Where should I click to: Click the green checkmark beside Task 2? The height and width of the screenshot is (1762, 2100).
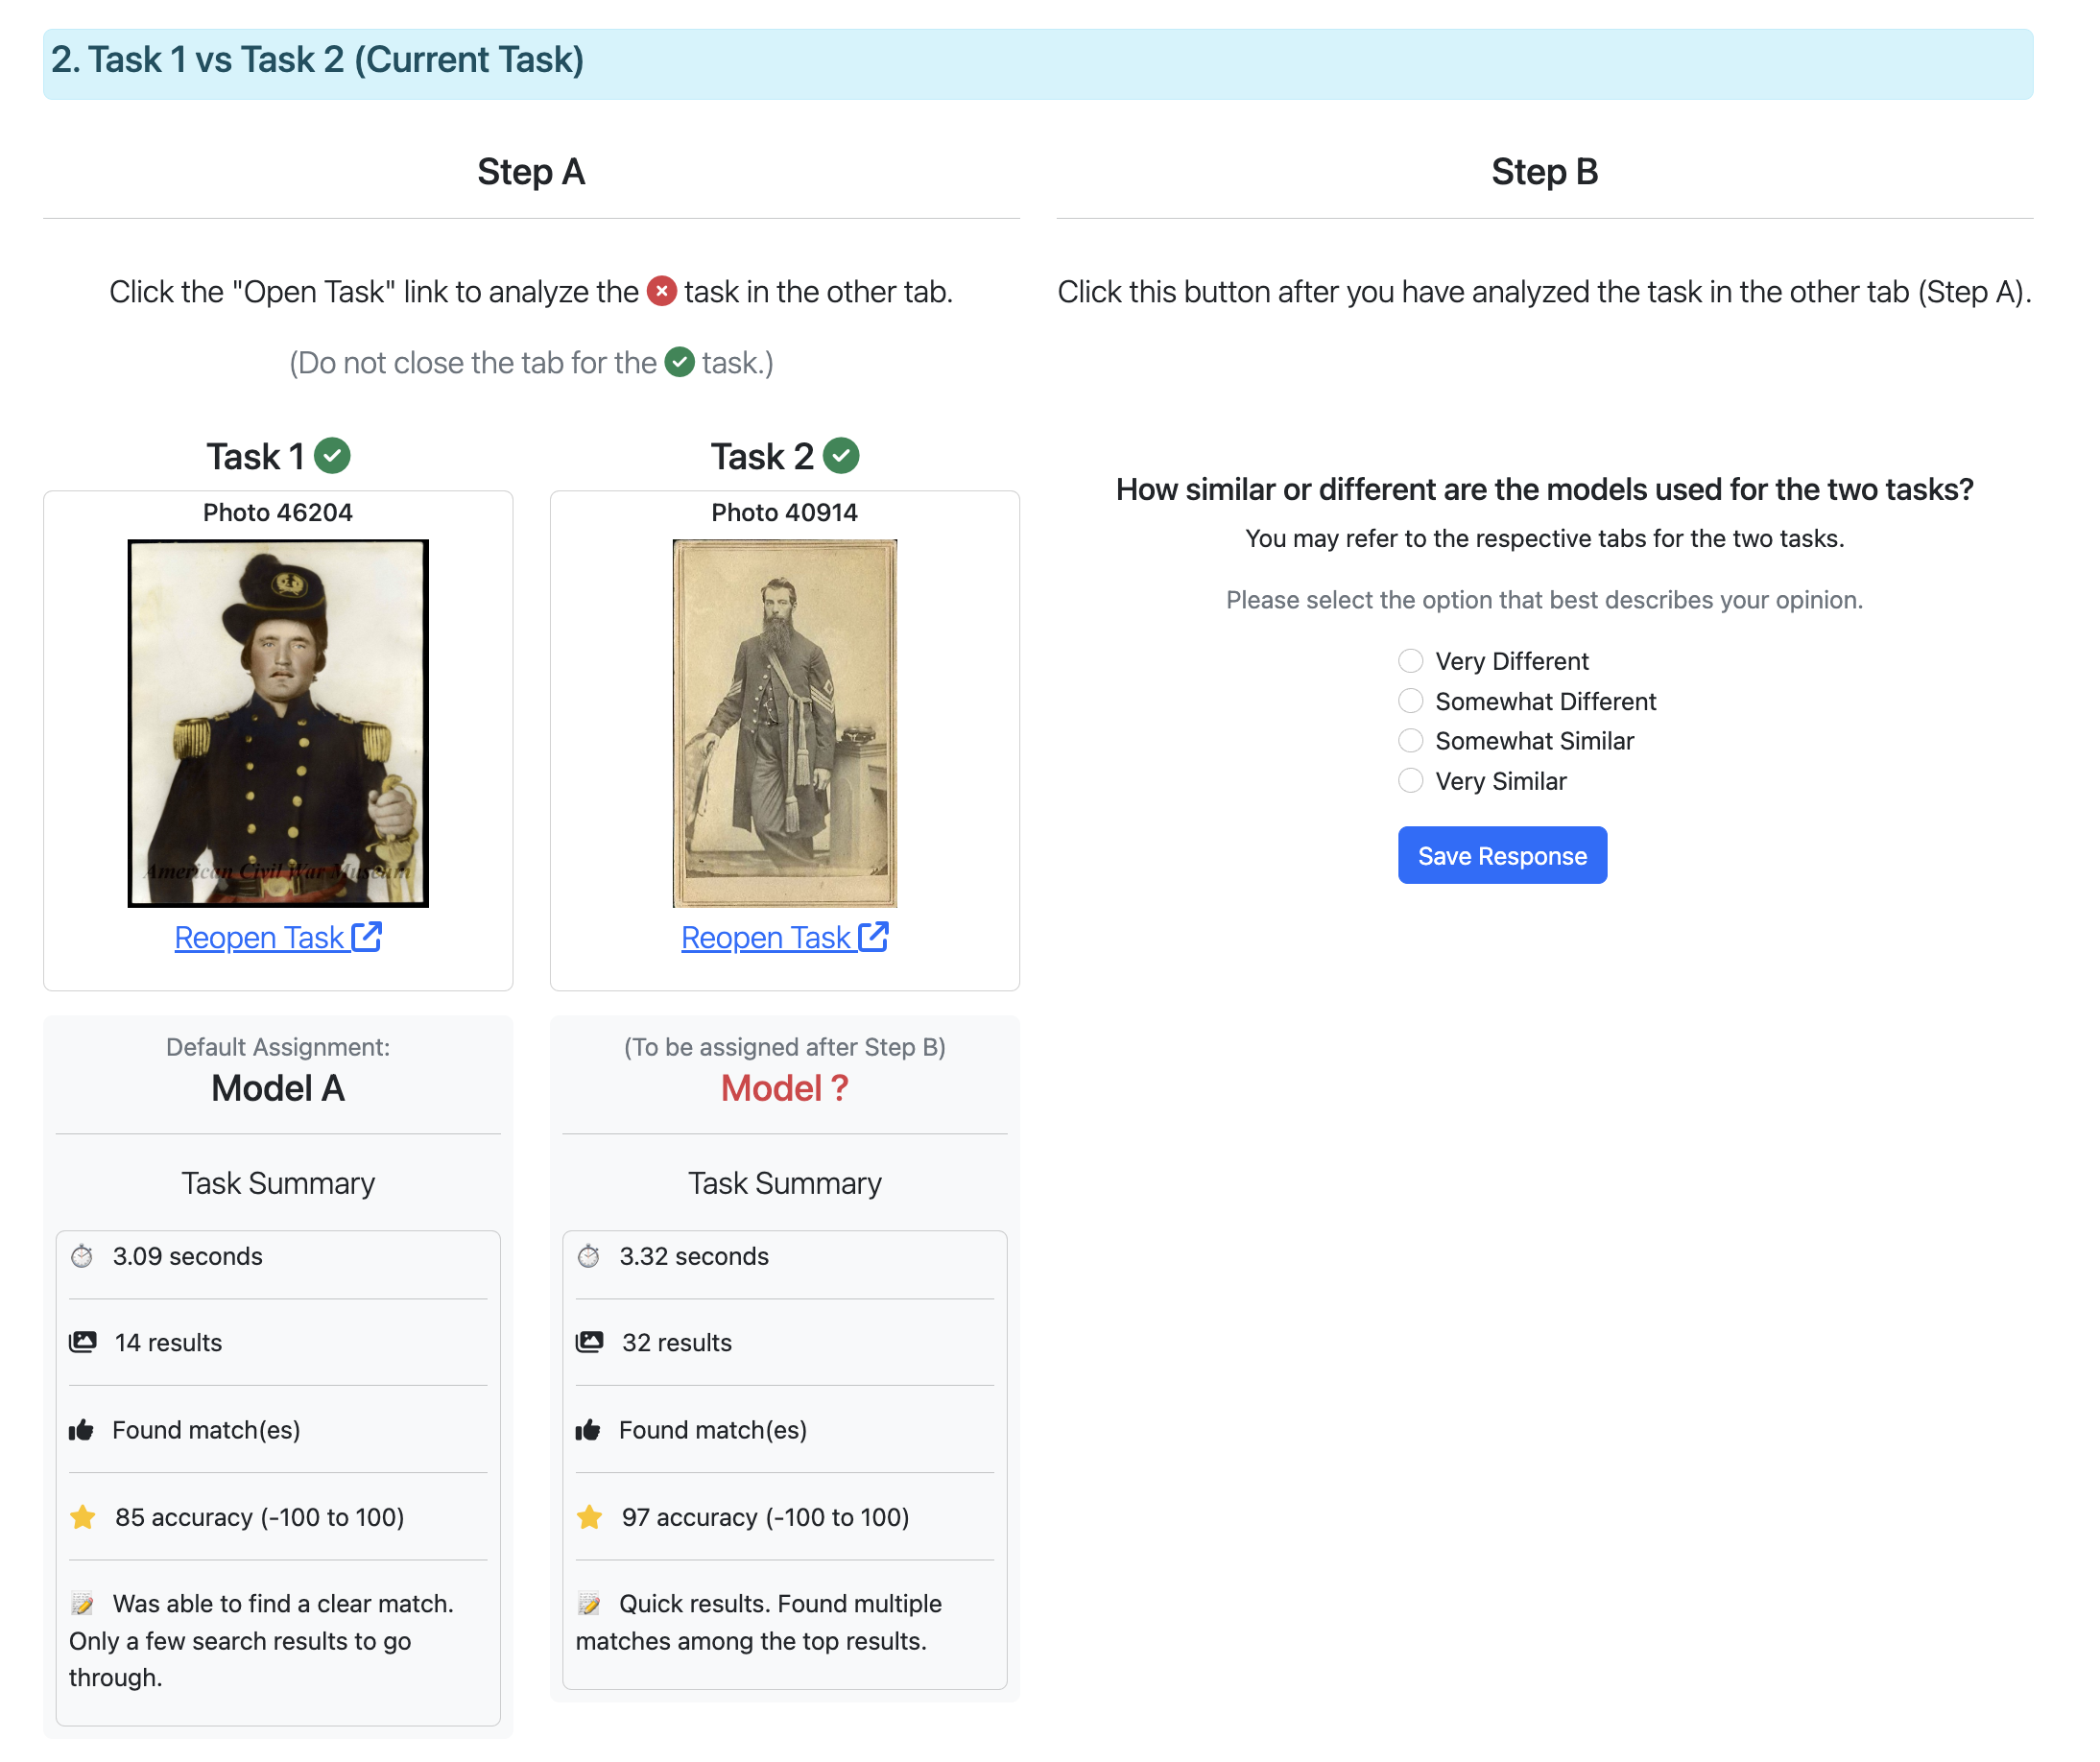841,456
